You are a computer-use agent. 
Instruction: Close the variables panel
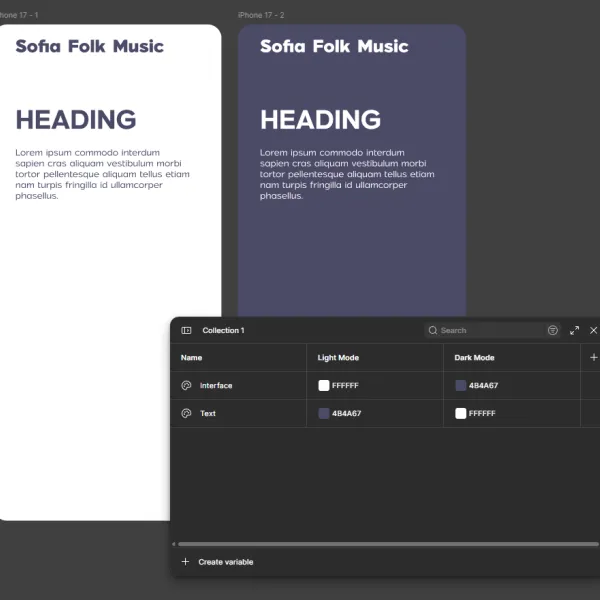pyautogui.click(x=593, y=330)
